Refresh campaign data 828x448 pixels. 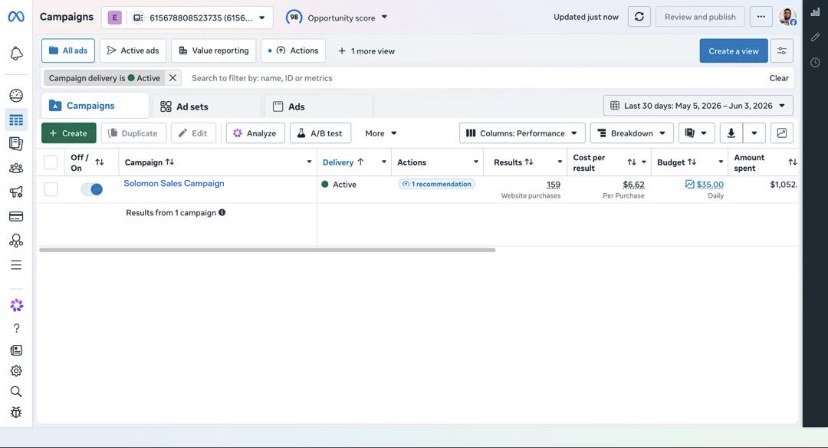[x=639, y=17]
